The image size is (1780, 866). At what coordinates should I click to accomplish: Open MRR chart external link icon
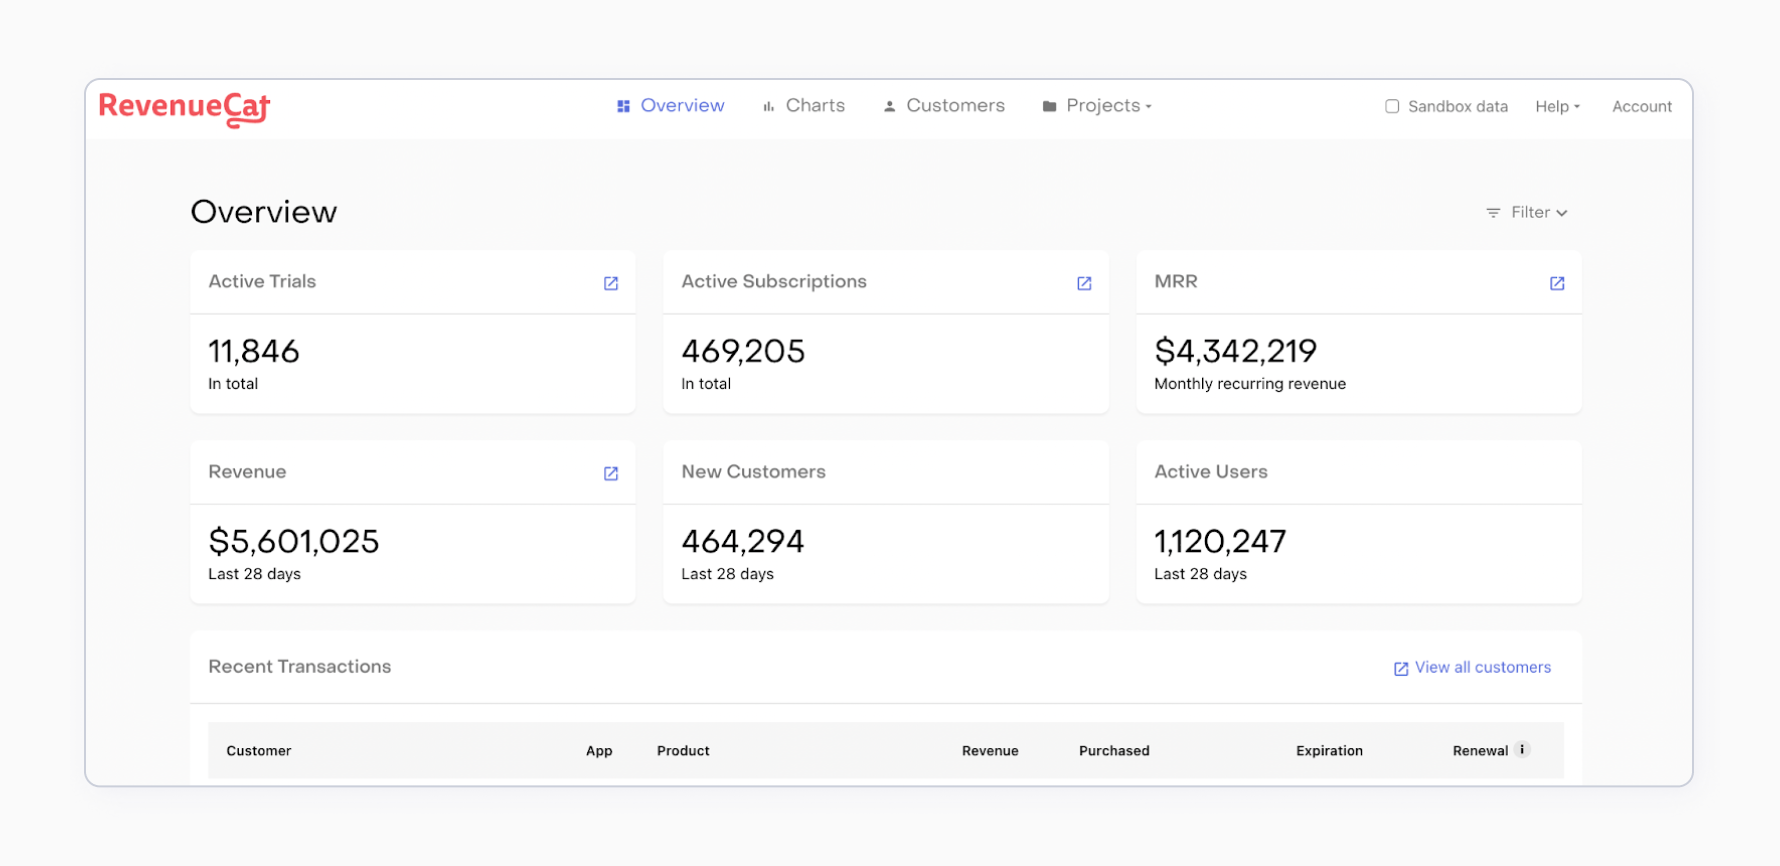[x=1557, y=283]
